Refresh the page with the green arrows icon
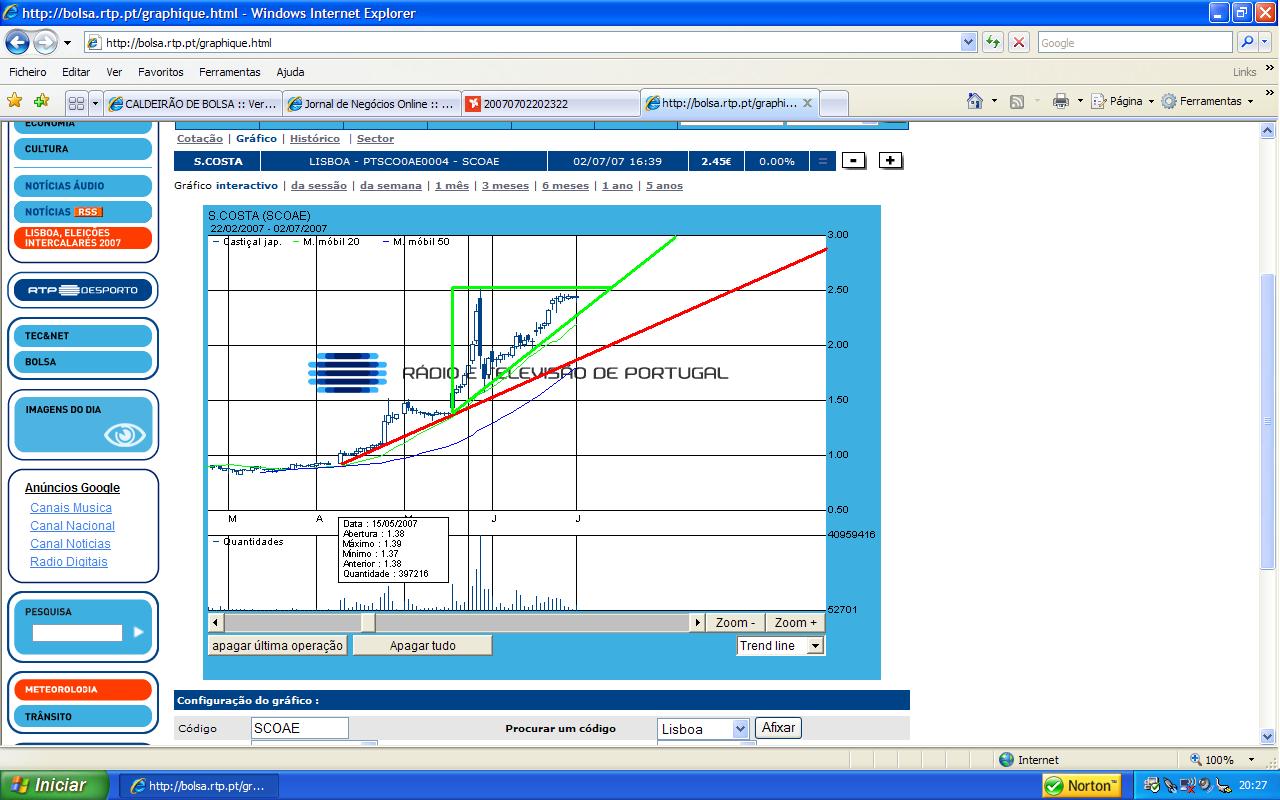 coord(992,42)
